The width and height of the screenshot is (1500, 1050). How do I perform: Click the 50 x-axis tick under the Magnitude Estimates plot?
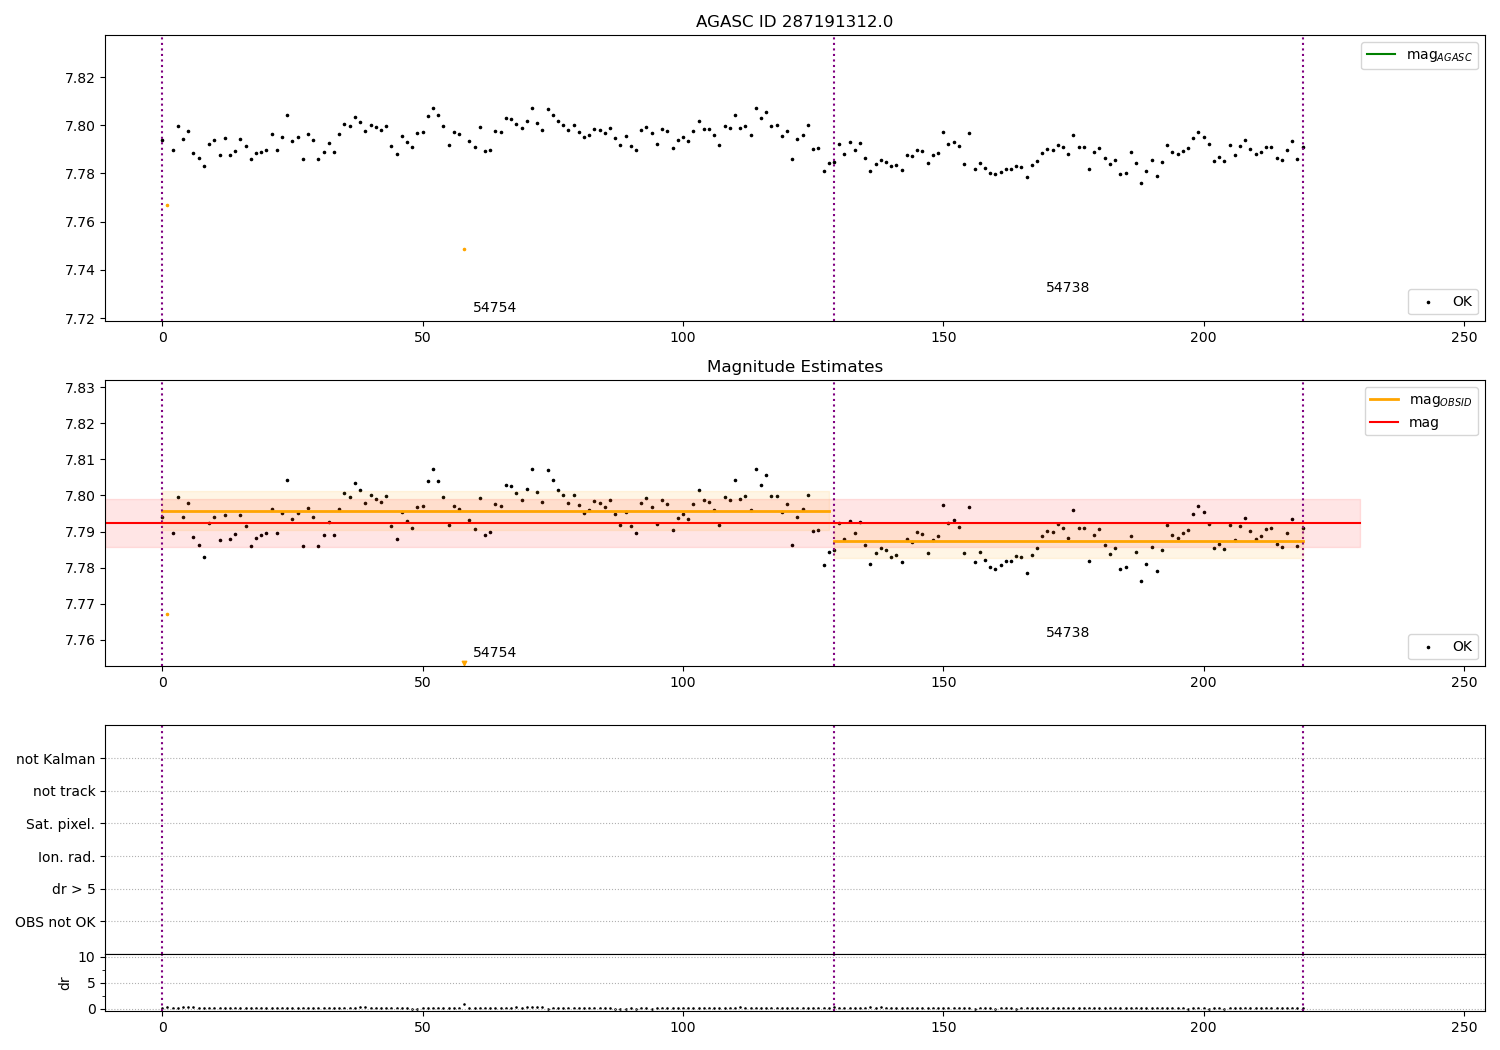(423, 683)
